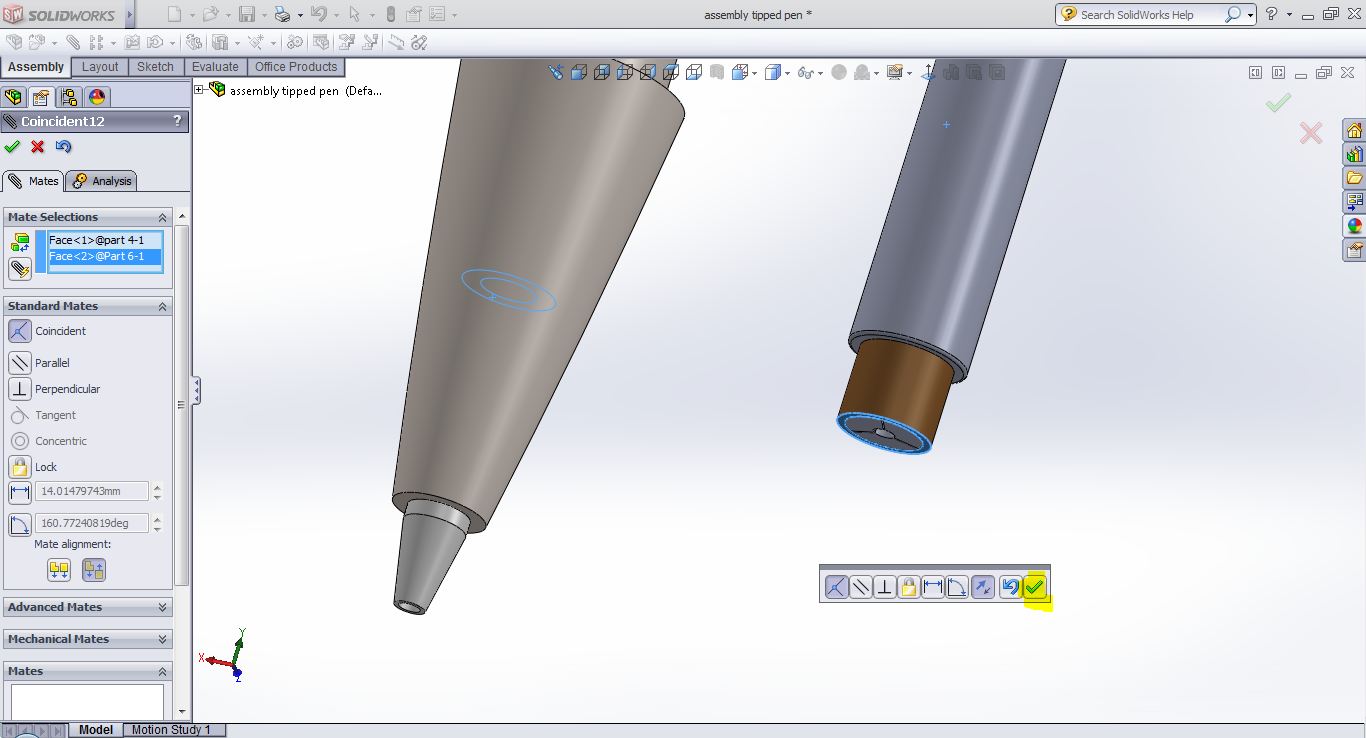Click the Hide/Show Items glasses icon

pos(805,72)
